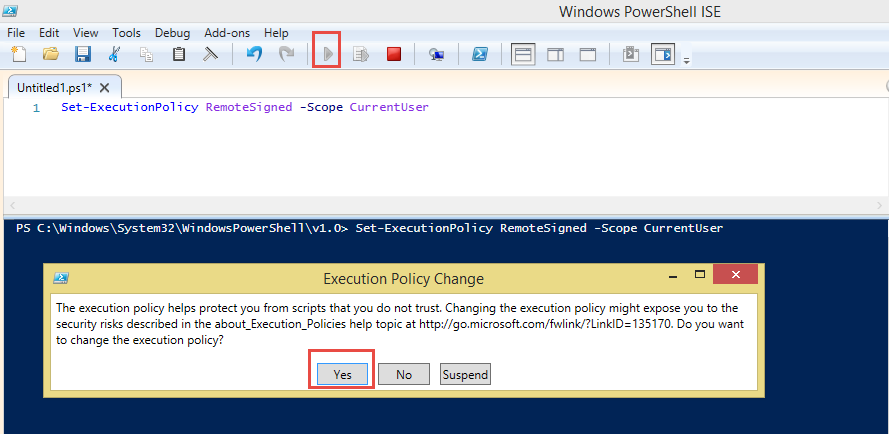Image resolution: width=889 pixels, height=434 pixels.
Task: Show script pane top layout
Action: pos(523,54)
